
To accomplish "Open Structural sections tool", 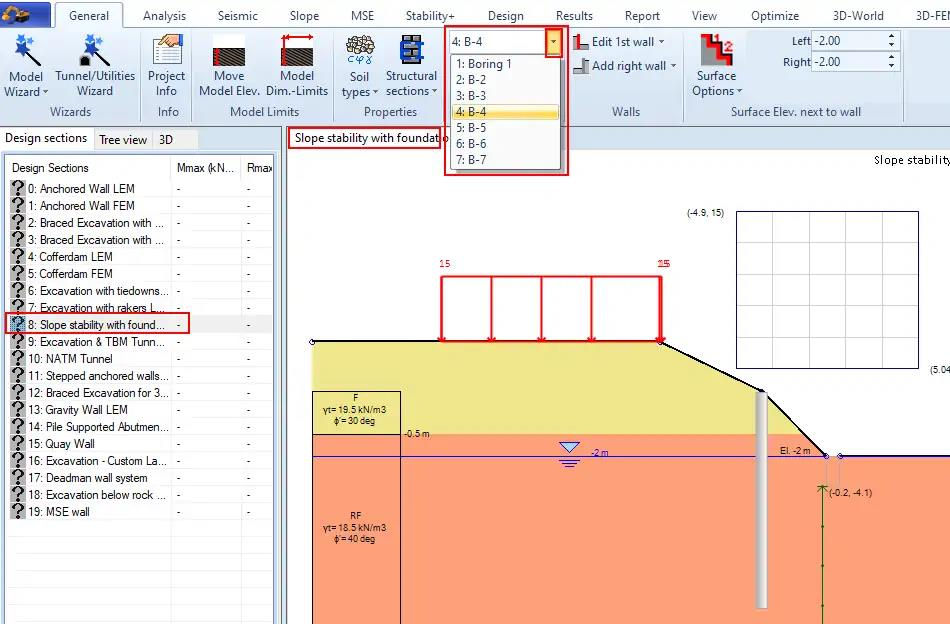I will (411, 65).
